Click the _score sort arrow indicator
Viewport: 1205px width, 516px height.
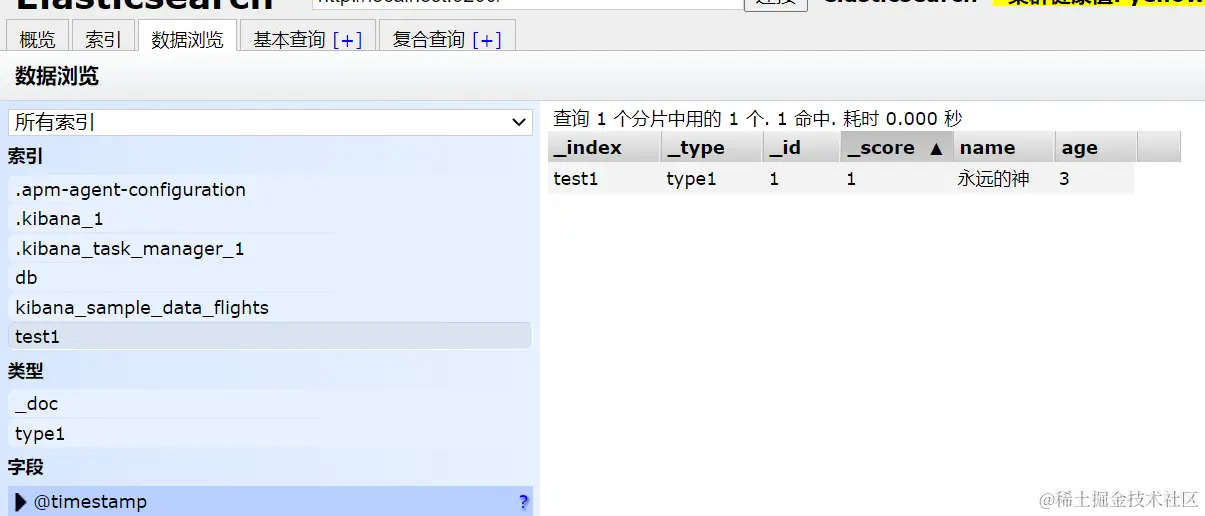(936, 148)
